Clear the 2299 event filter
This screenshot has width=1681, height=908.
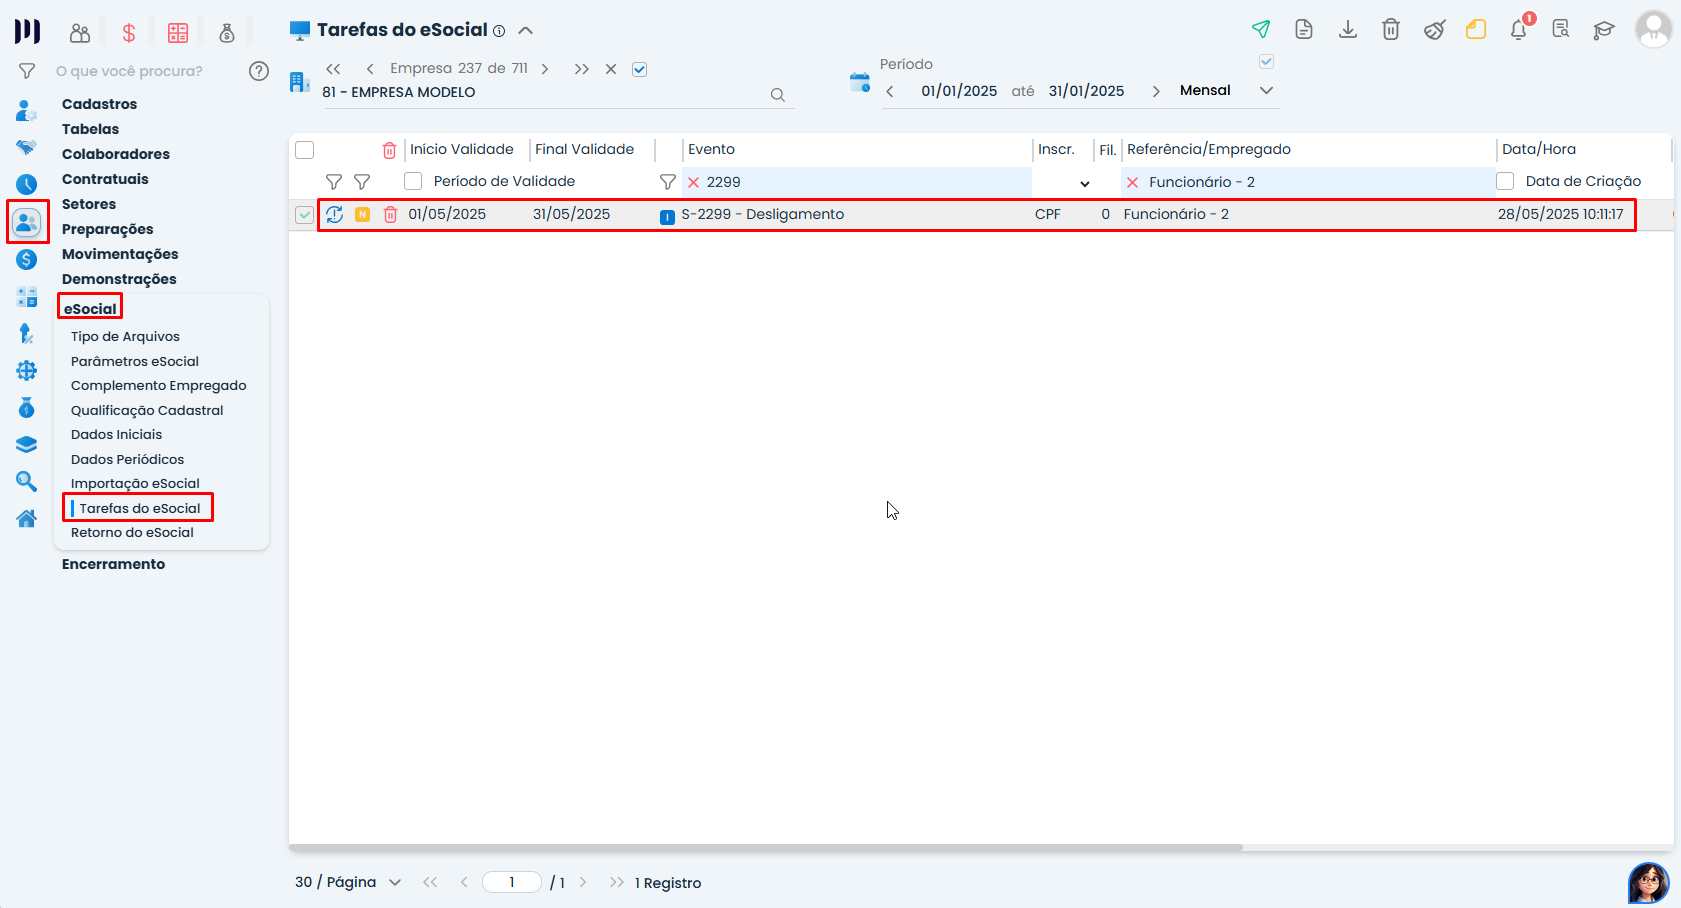693,182
